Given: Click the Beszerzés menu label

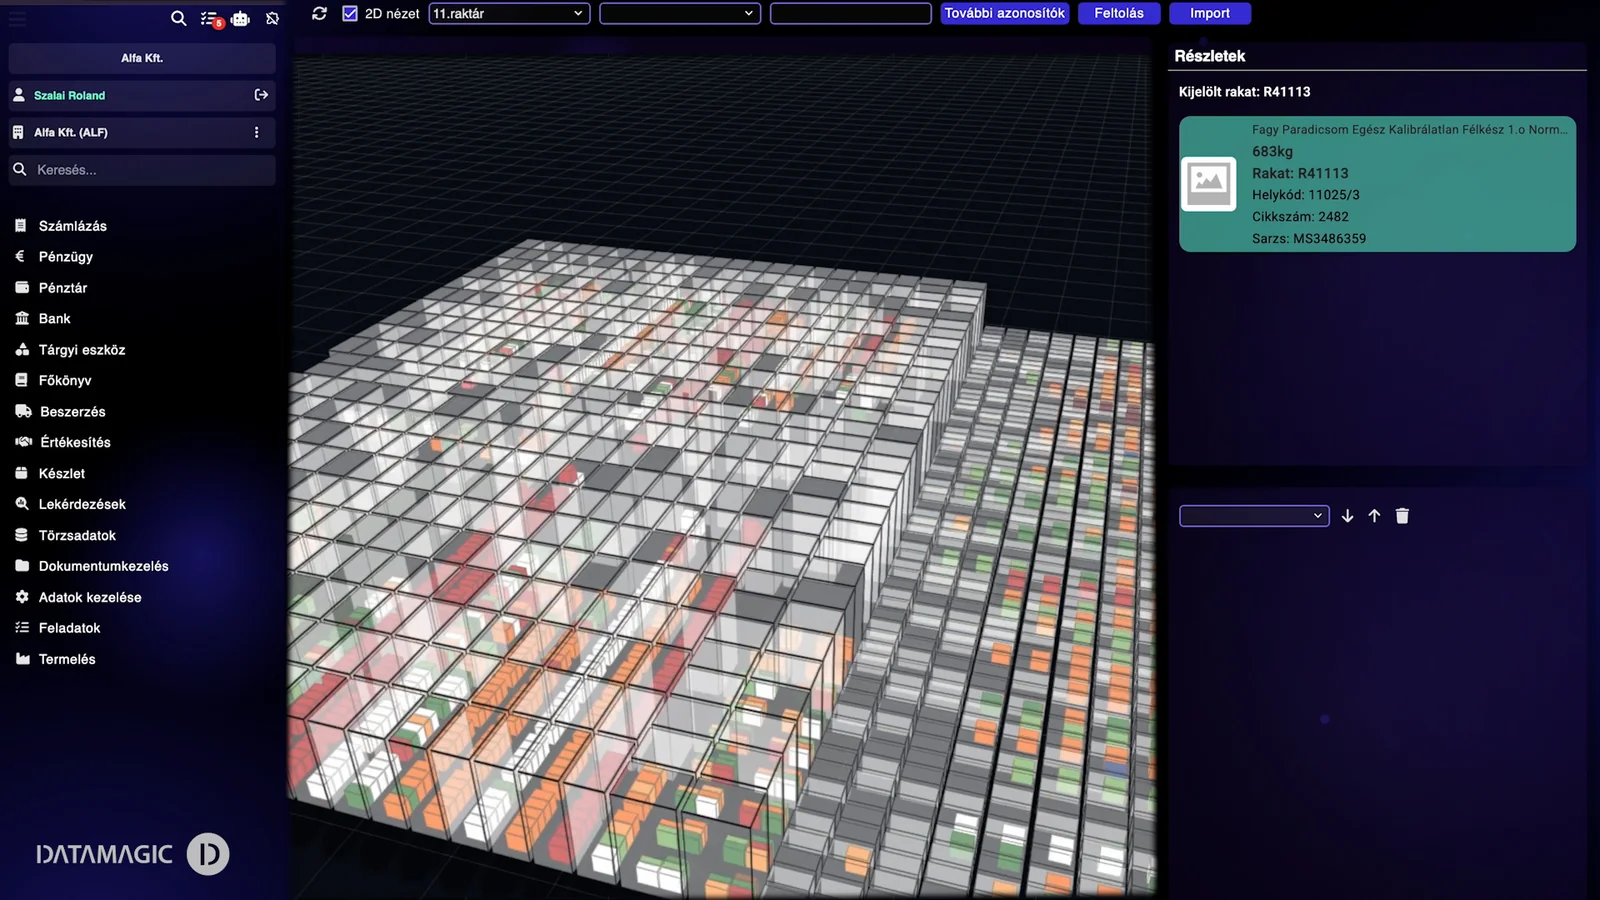Looking at the screenshot, I should [73, 412].
